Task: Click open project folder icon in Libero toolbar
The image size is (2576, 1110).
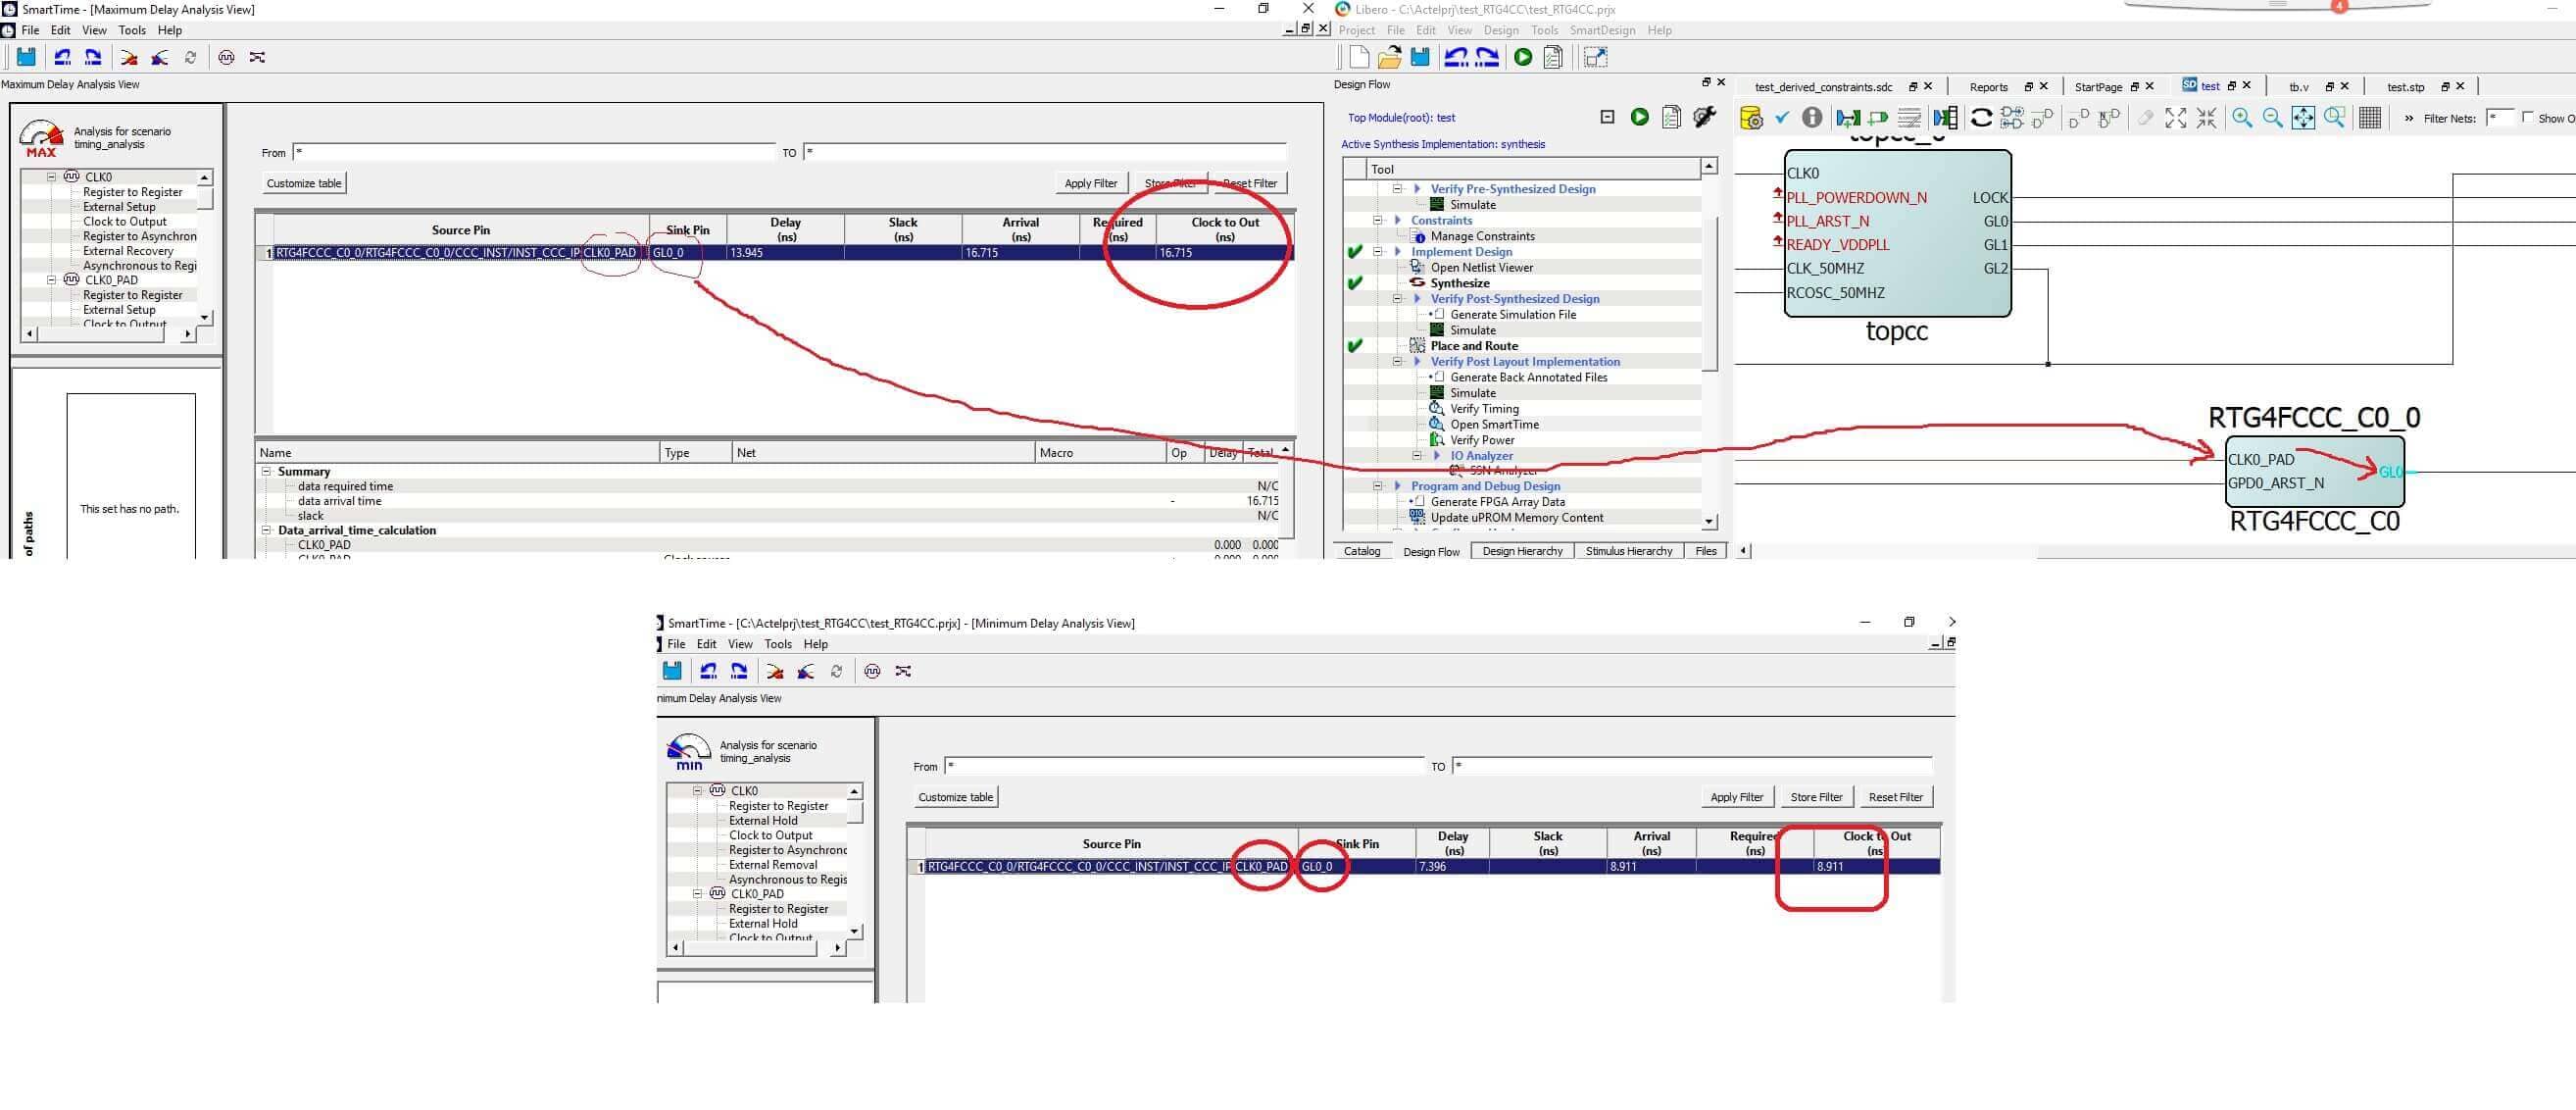Action: pos(1389,57)
